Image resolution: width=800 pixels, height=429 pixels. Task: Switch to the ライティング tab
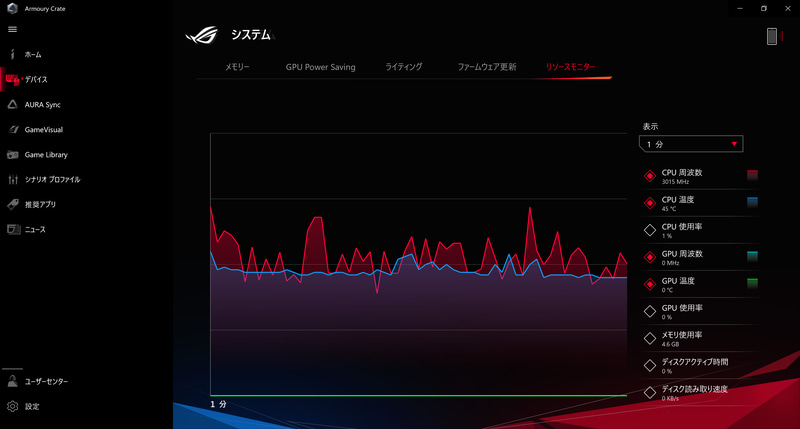coord(404,67)
